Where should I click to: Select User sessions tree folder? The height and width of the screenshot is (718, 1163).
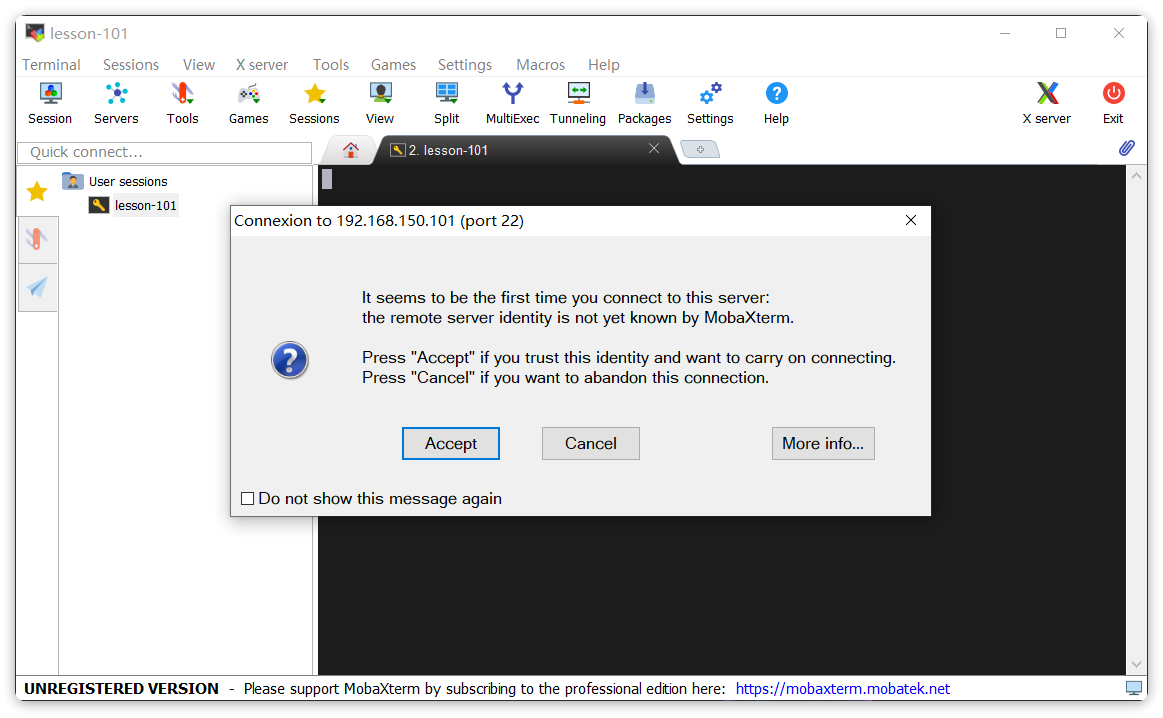click(x=127, y=181)
